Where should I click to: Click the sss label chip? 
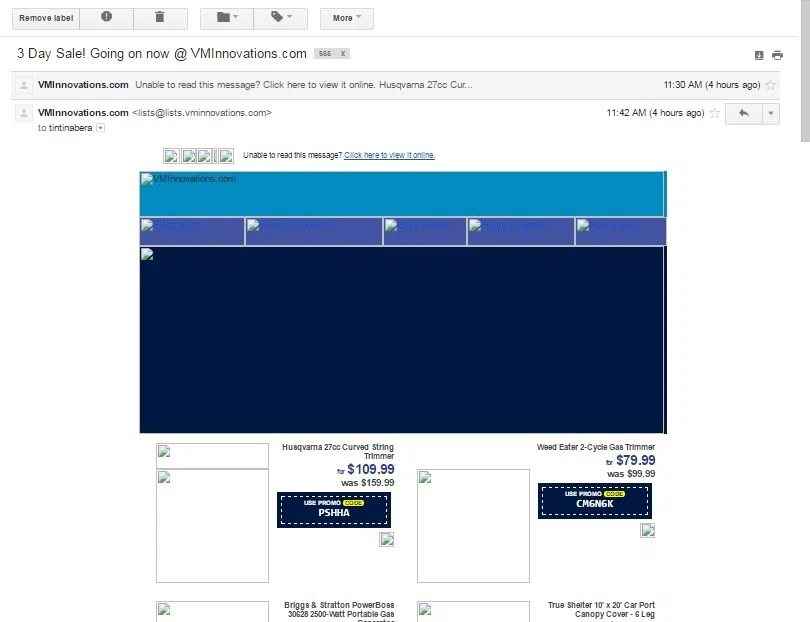(x=325, y=53)
